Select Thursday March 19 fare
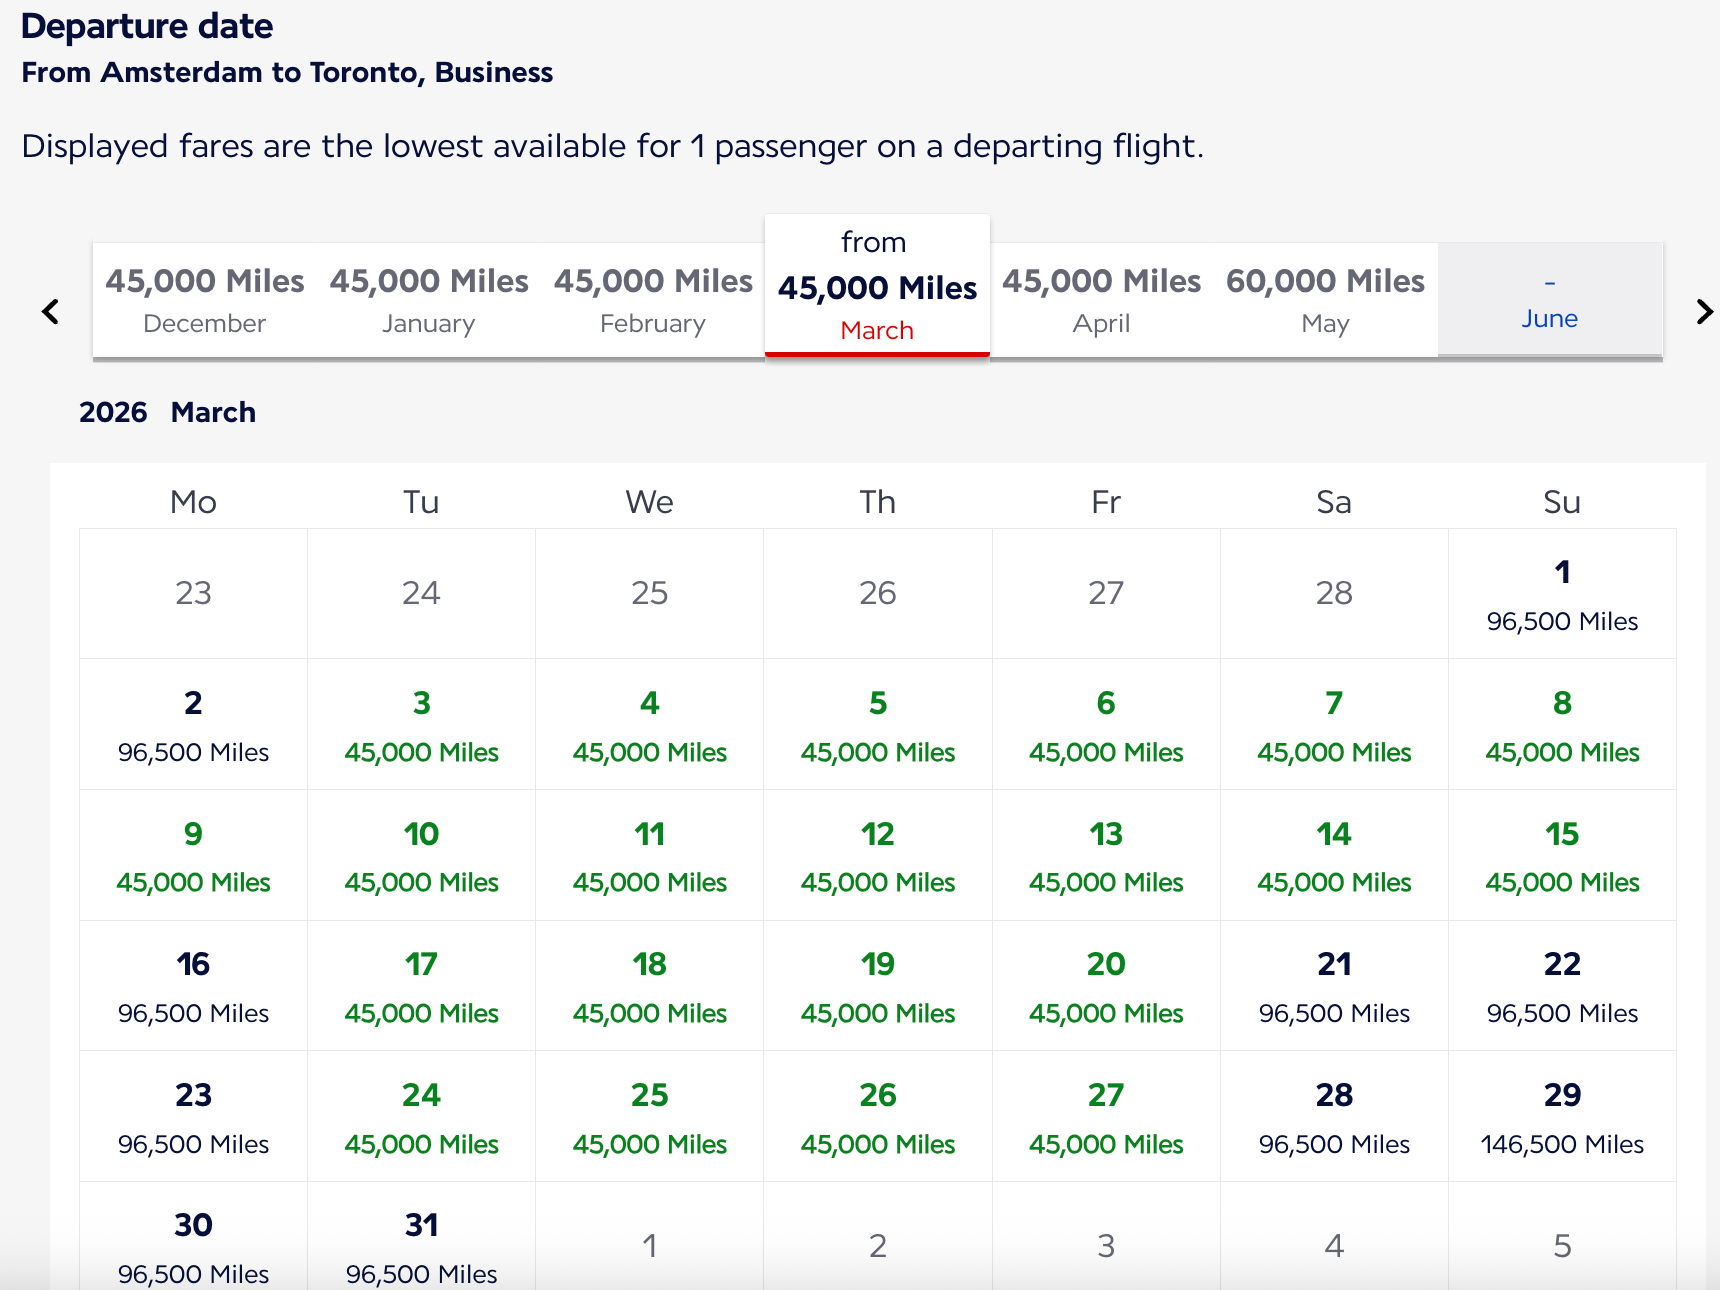Viewport: 1720px width, 1290px height. [877, 986]
